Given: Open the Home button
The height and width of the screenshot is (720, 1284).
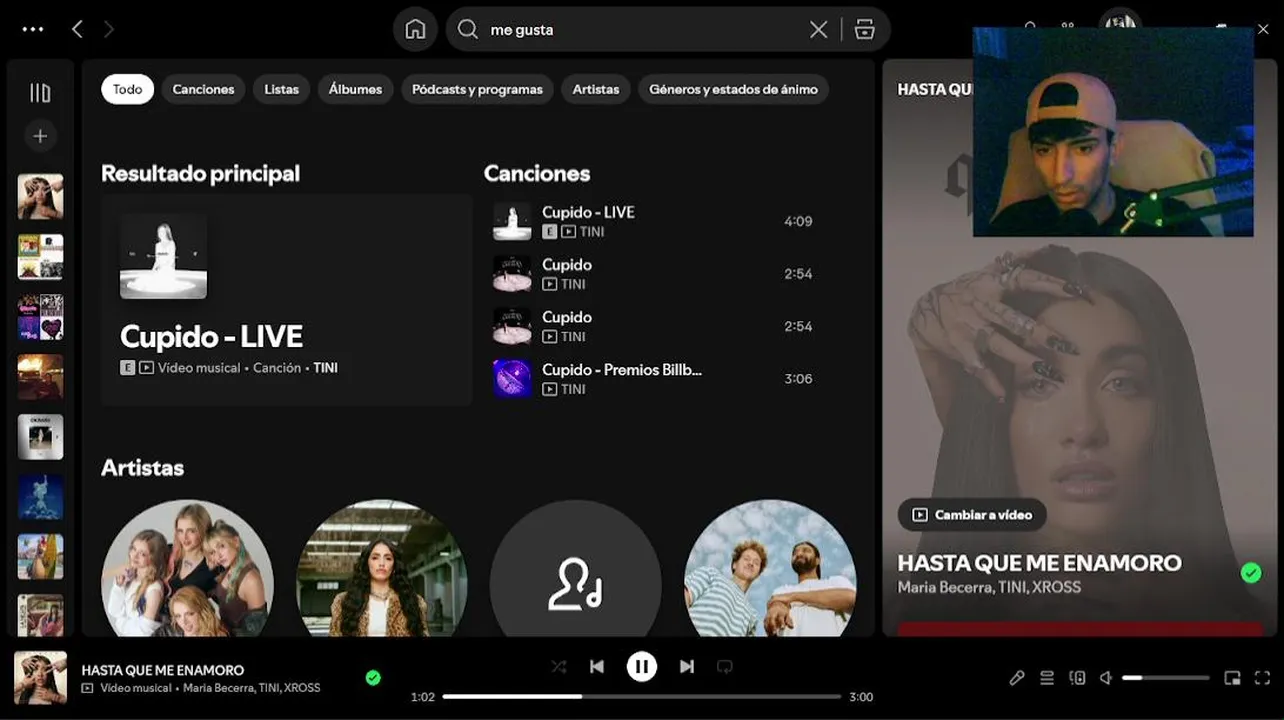Looking at the screenshot, I should tap(415, 30).
